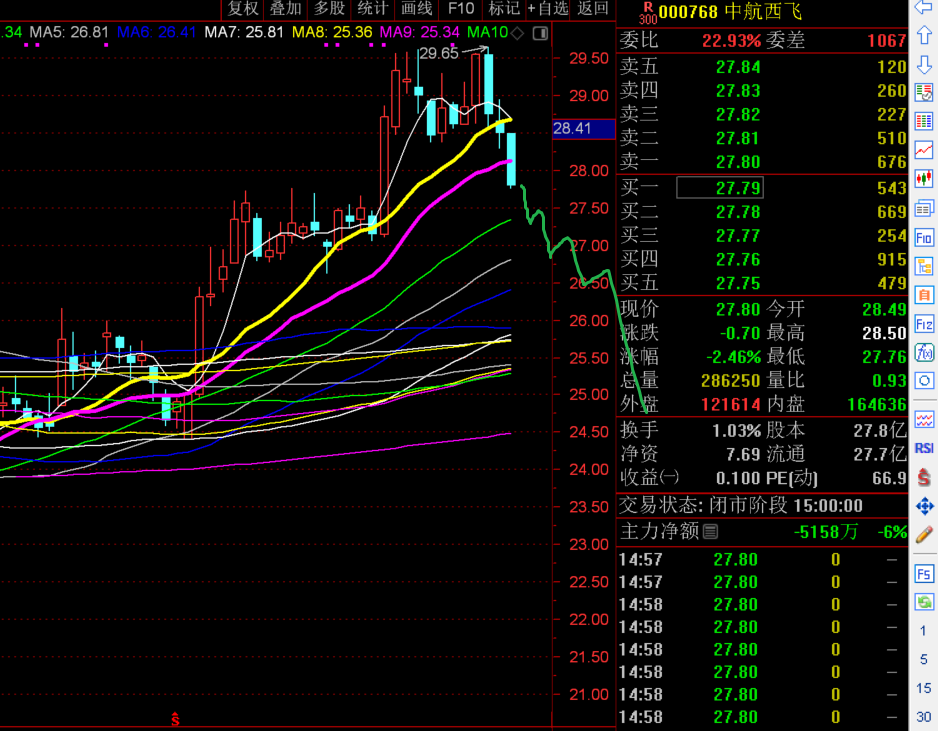The height and width of the screenshot is (731, 938).
Task: Open the f(x) formula icon
Action: click(x=924, y=352)
